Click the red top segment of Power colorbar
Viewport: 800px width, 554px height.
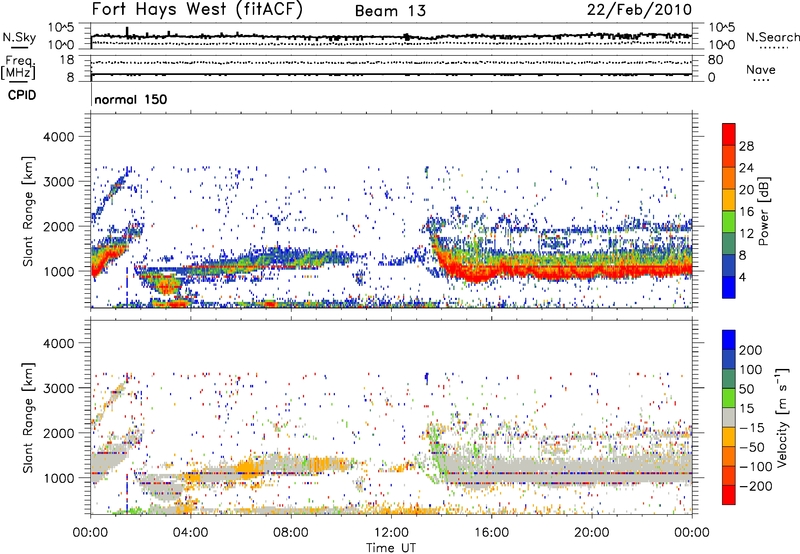coord(729,134)
